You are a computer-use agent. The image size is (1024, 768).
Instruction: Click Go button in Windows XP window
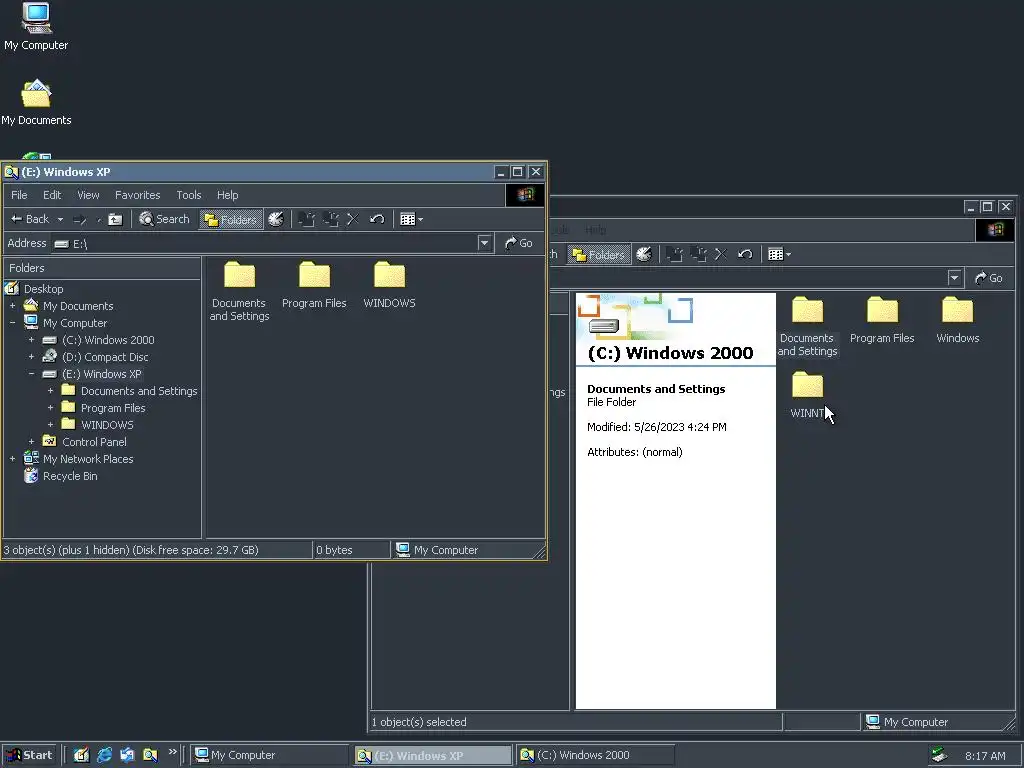pos(519,243)
